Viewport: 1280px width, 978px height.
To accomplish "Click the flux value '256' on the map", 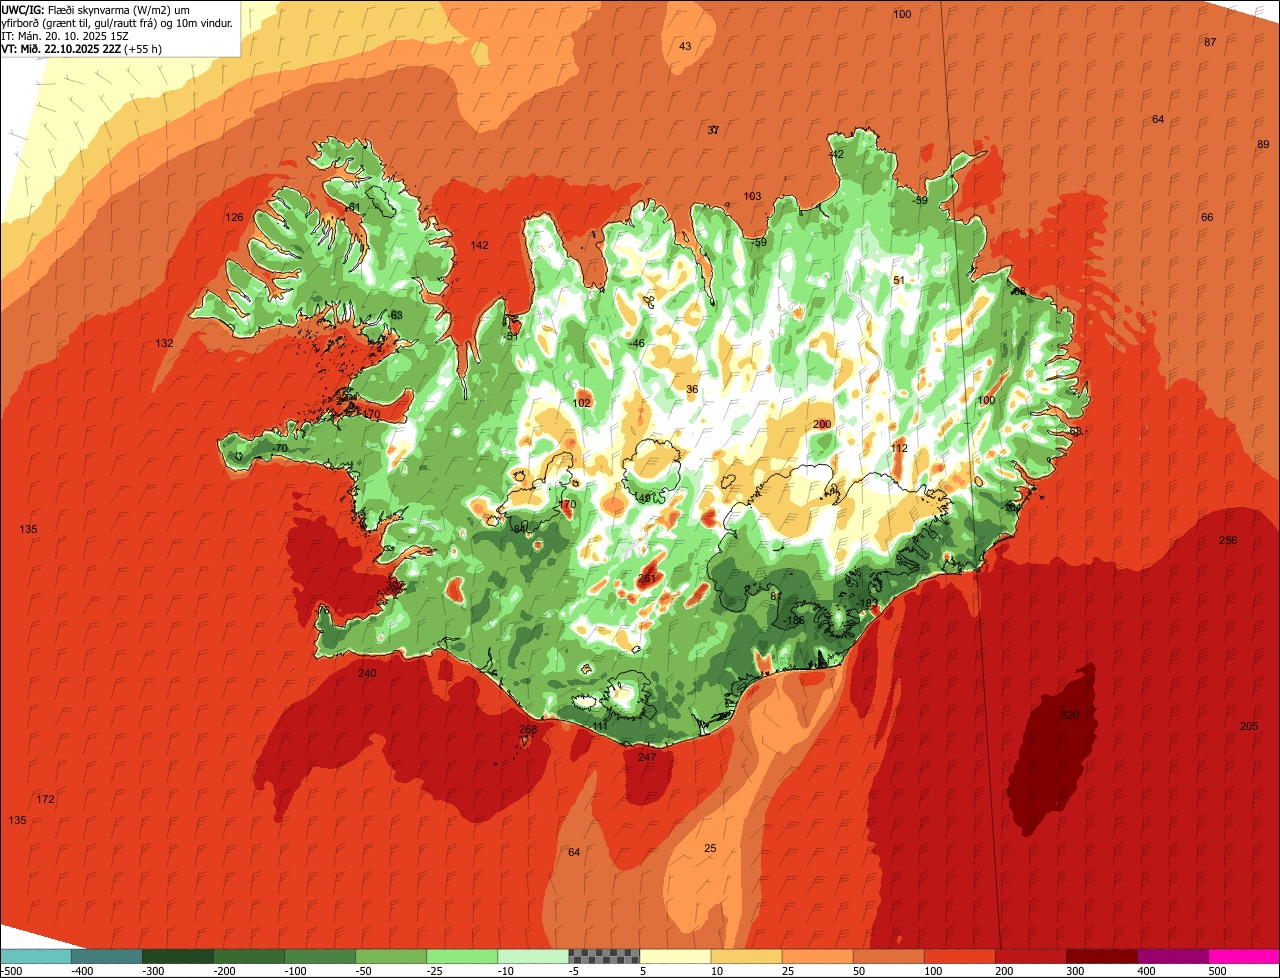I will point(1228,541).
